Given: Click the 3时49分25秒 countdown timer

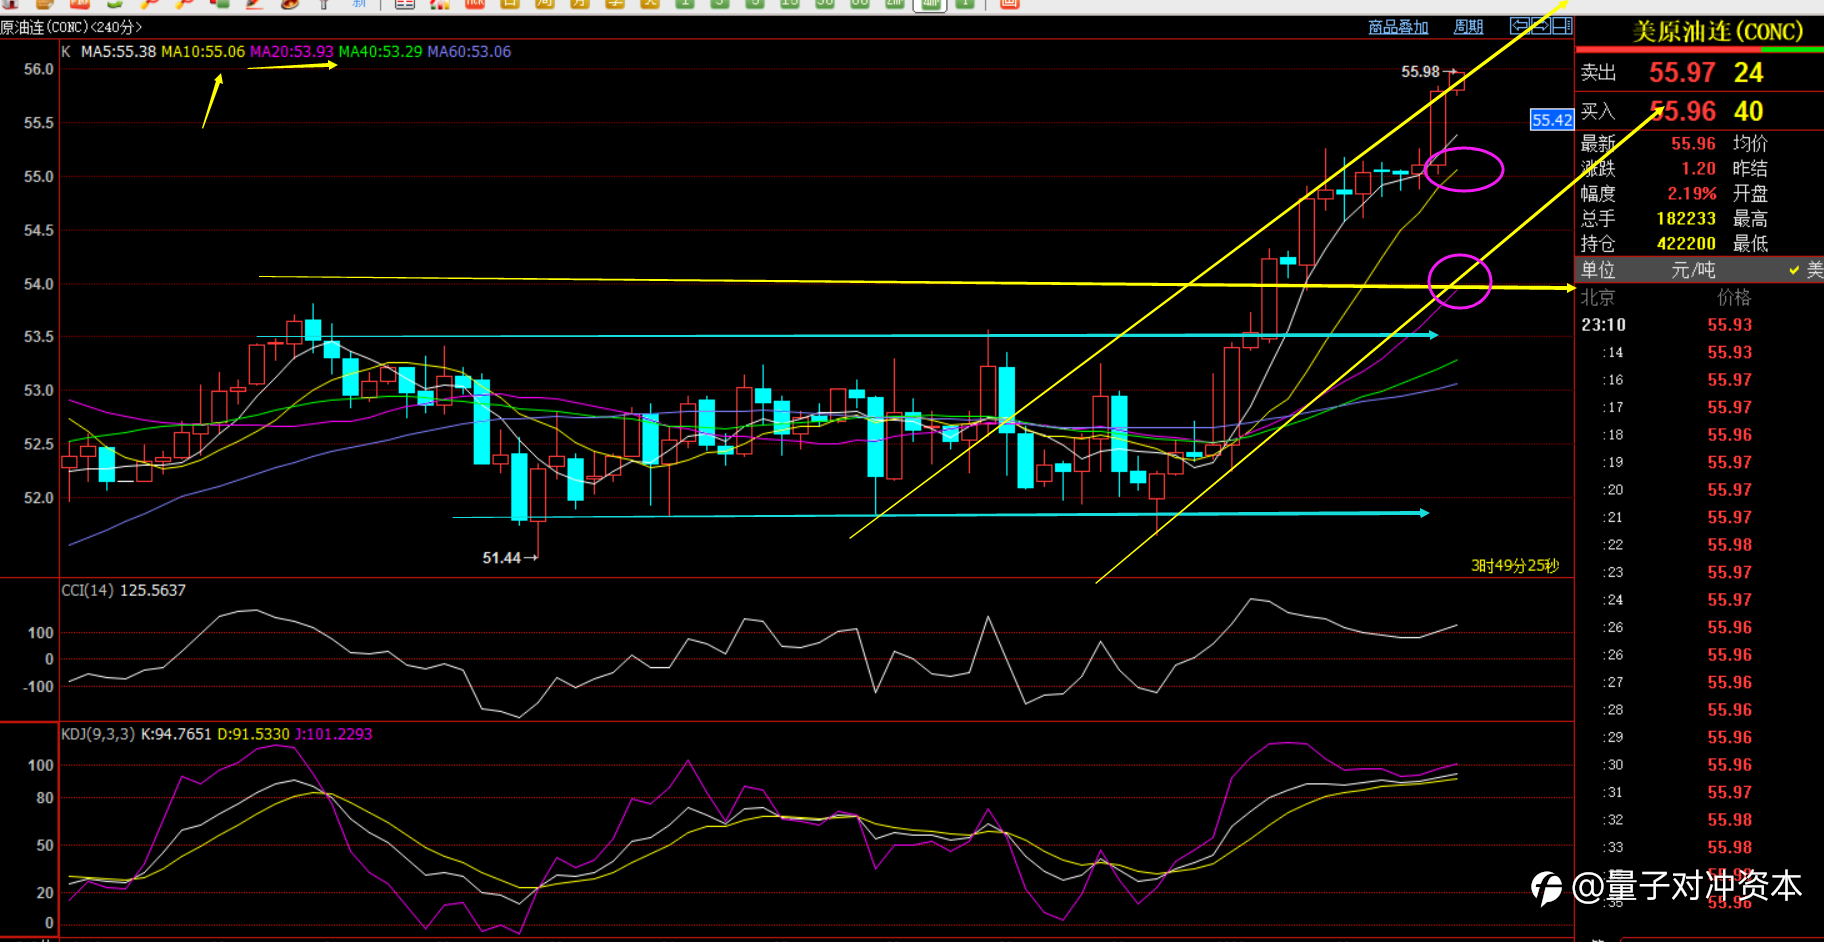Looking at the screenshot, I should coord(1515,566).
